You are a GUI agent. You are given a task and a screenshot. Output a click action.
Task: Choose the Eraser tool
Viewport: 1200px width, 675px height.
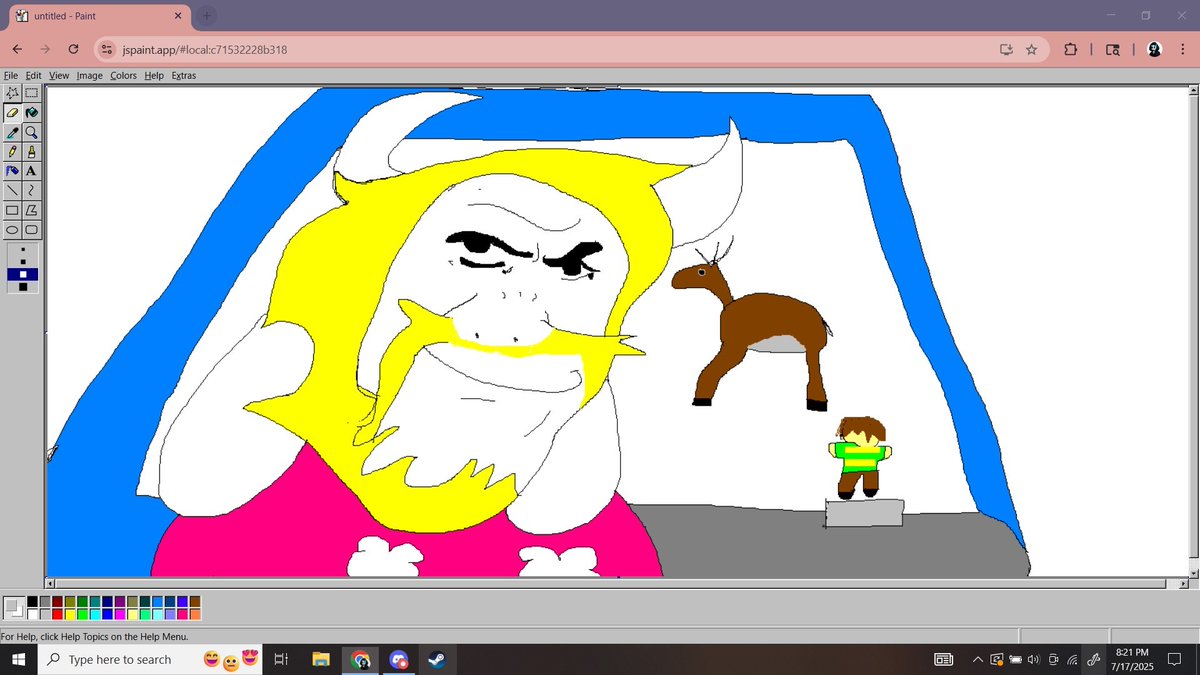click(13, 113)
